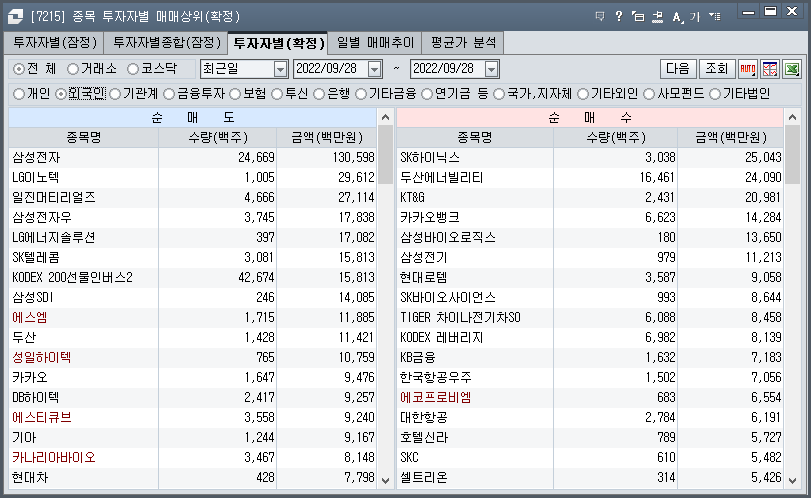Select the 카나리아바이오 row
Image resolution: width=811 pixels, height=498 pixels.
(192, 458)
